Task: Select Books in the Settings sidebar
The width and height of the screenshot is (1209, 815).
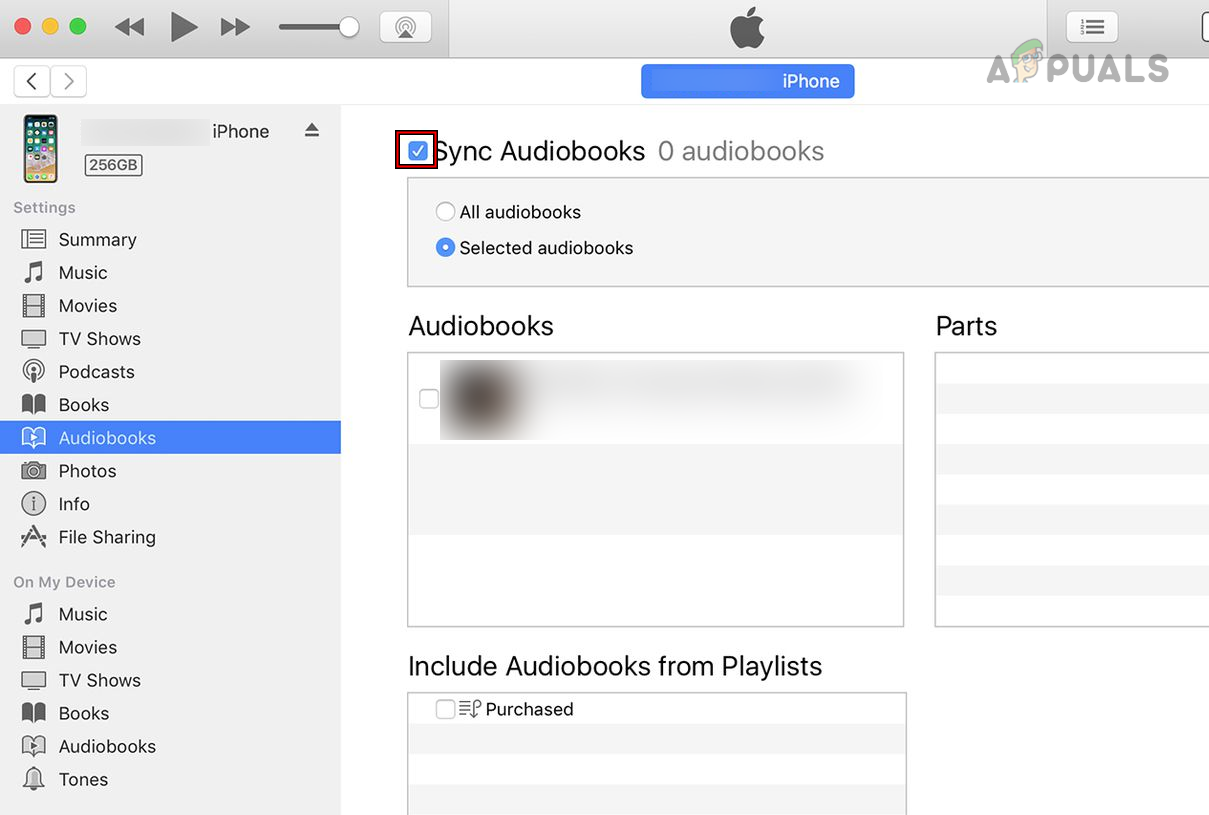Action: click(x=85, y=404)
